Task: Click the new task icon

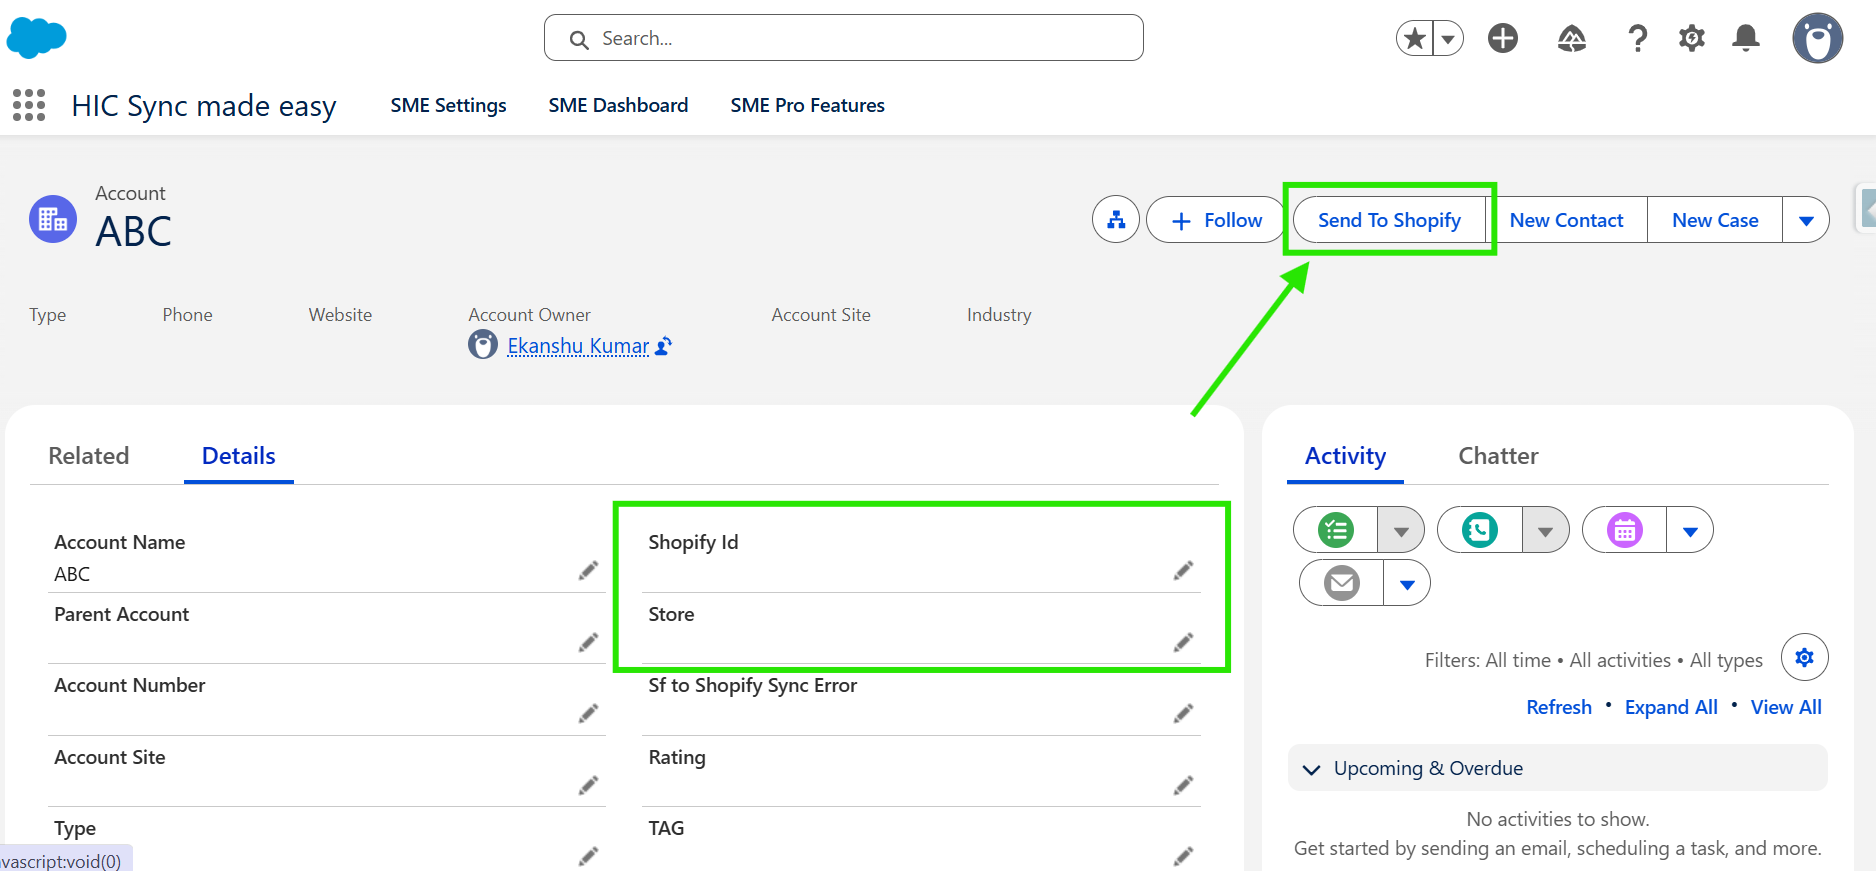Action: coord(1336,530)
